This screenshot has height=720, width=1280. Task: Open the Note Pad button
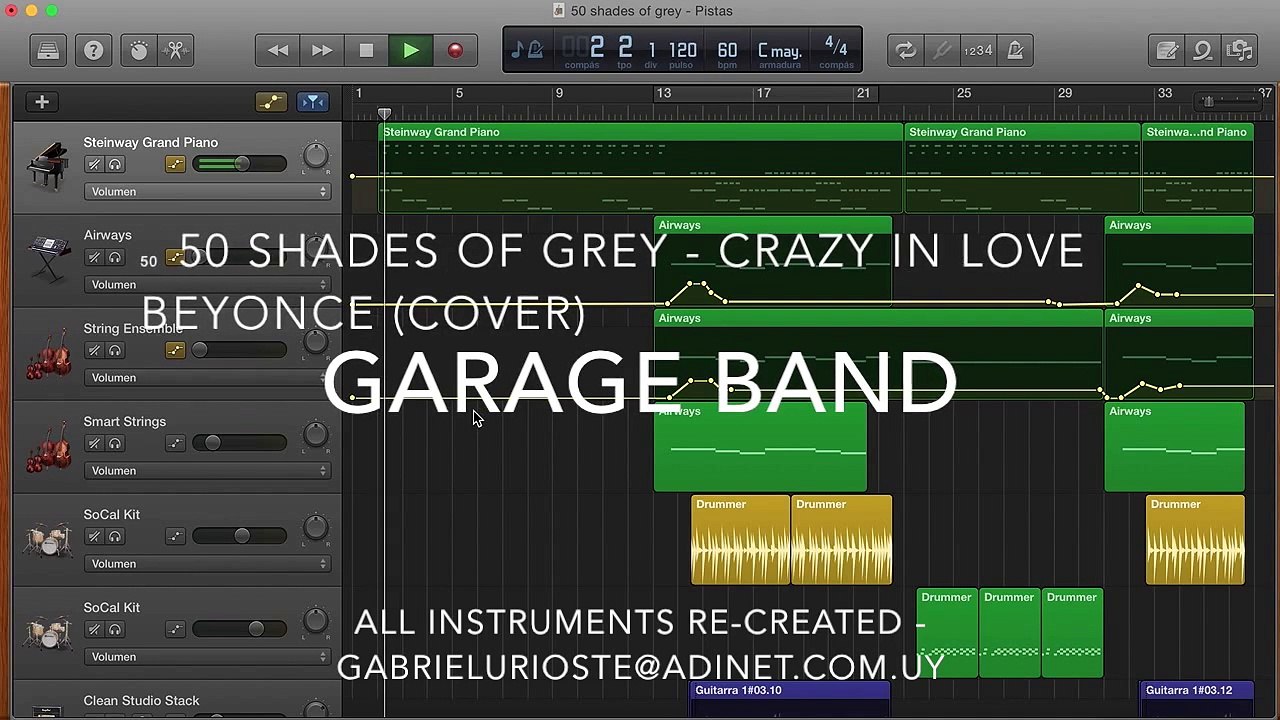point(1167,50)
